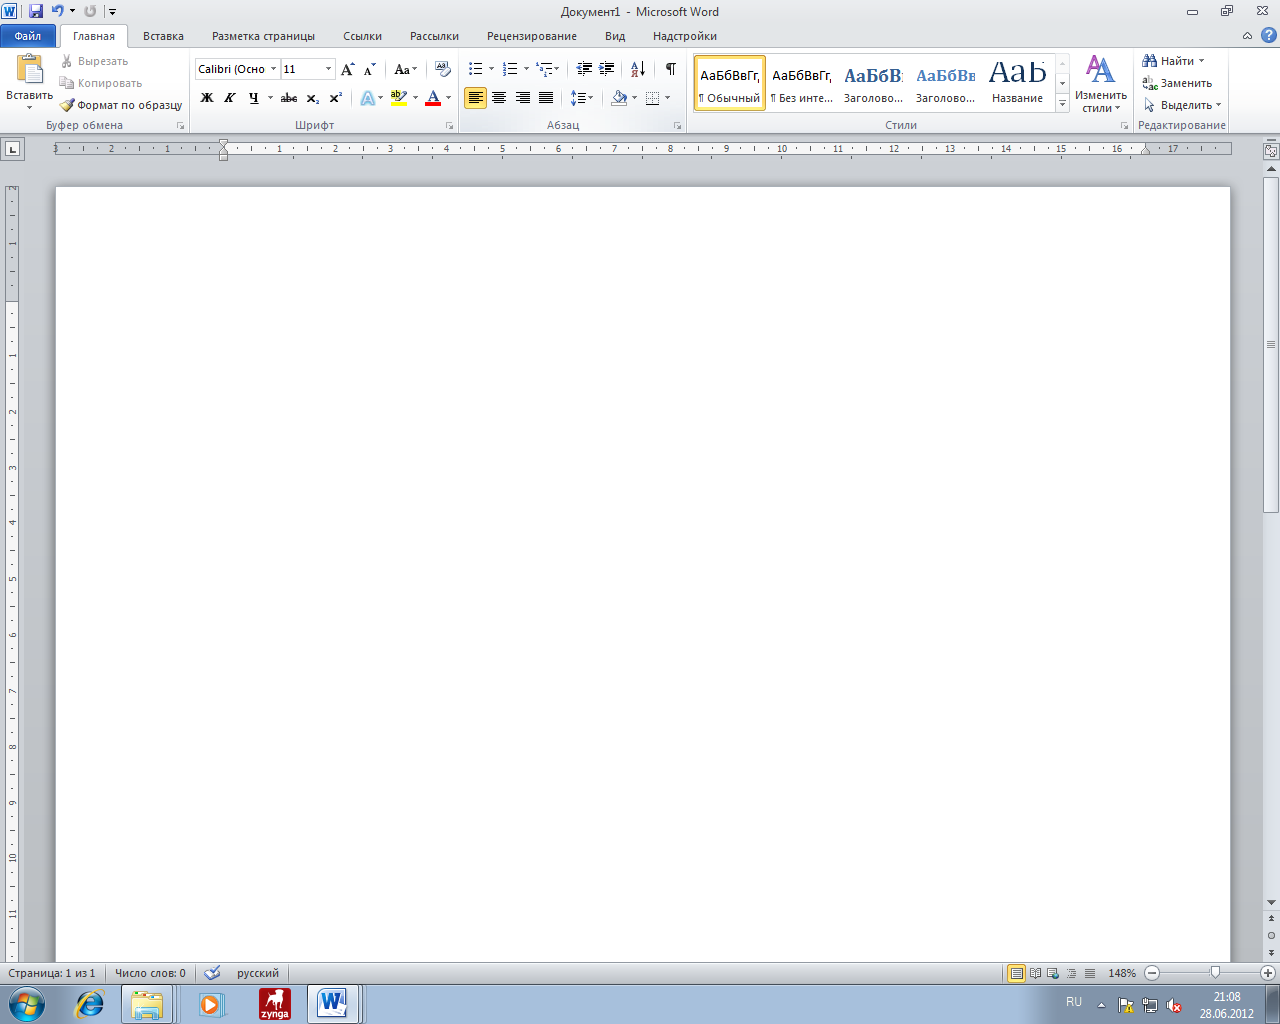The height and width of the screenshot is (1024, 1280).
Task: Open Word Help question mark icon
Action: tap(1269, 36)
